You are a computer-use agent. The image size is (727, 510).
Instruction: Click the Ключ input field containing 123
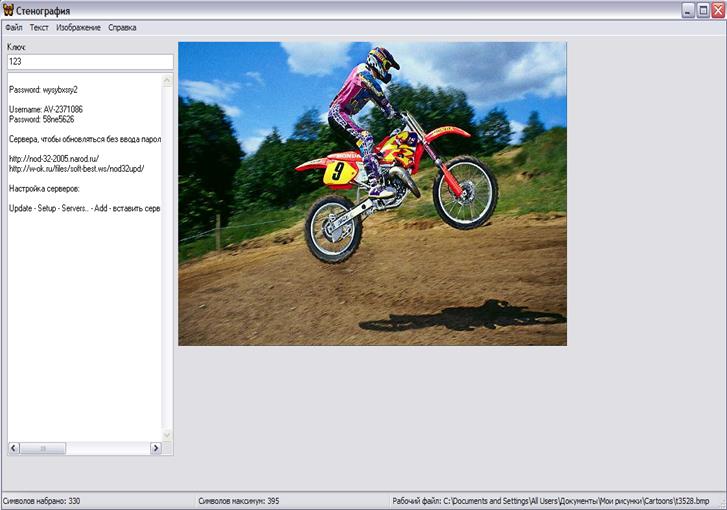[89, 62]
